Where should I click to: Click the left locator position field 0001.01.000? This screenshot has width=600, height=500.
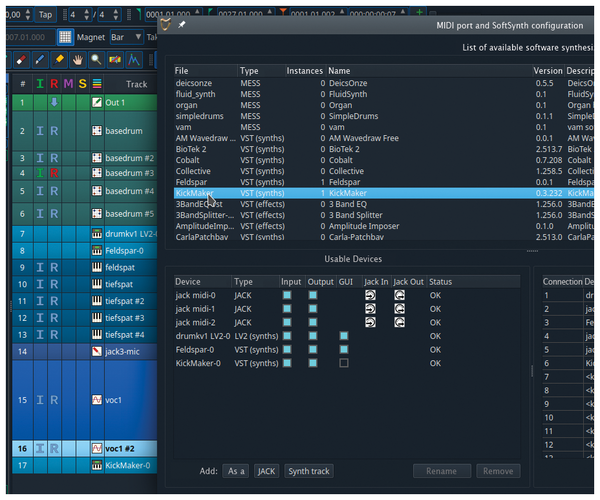point(173,14)
